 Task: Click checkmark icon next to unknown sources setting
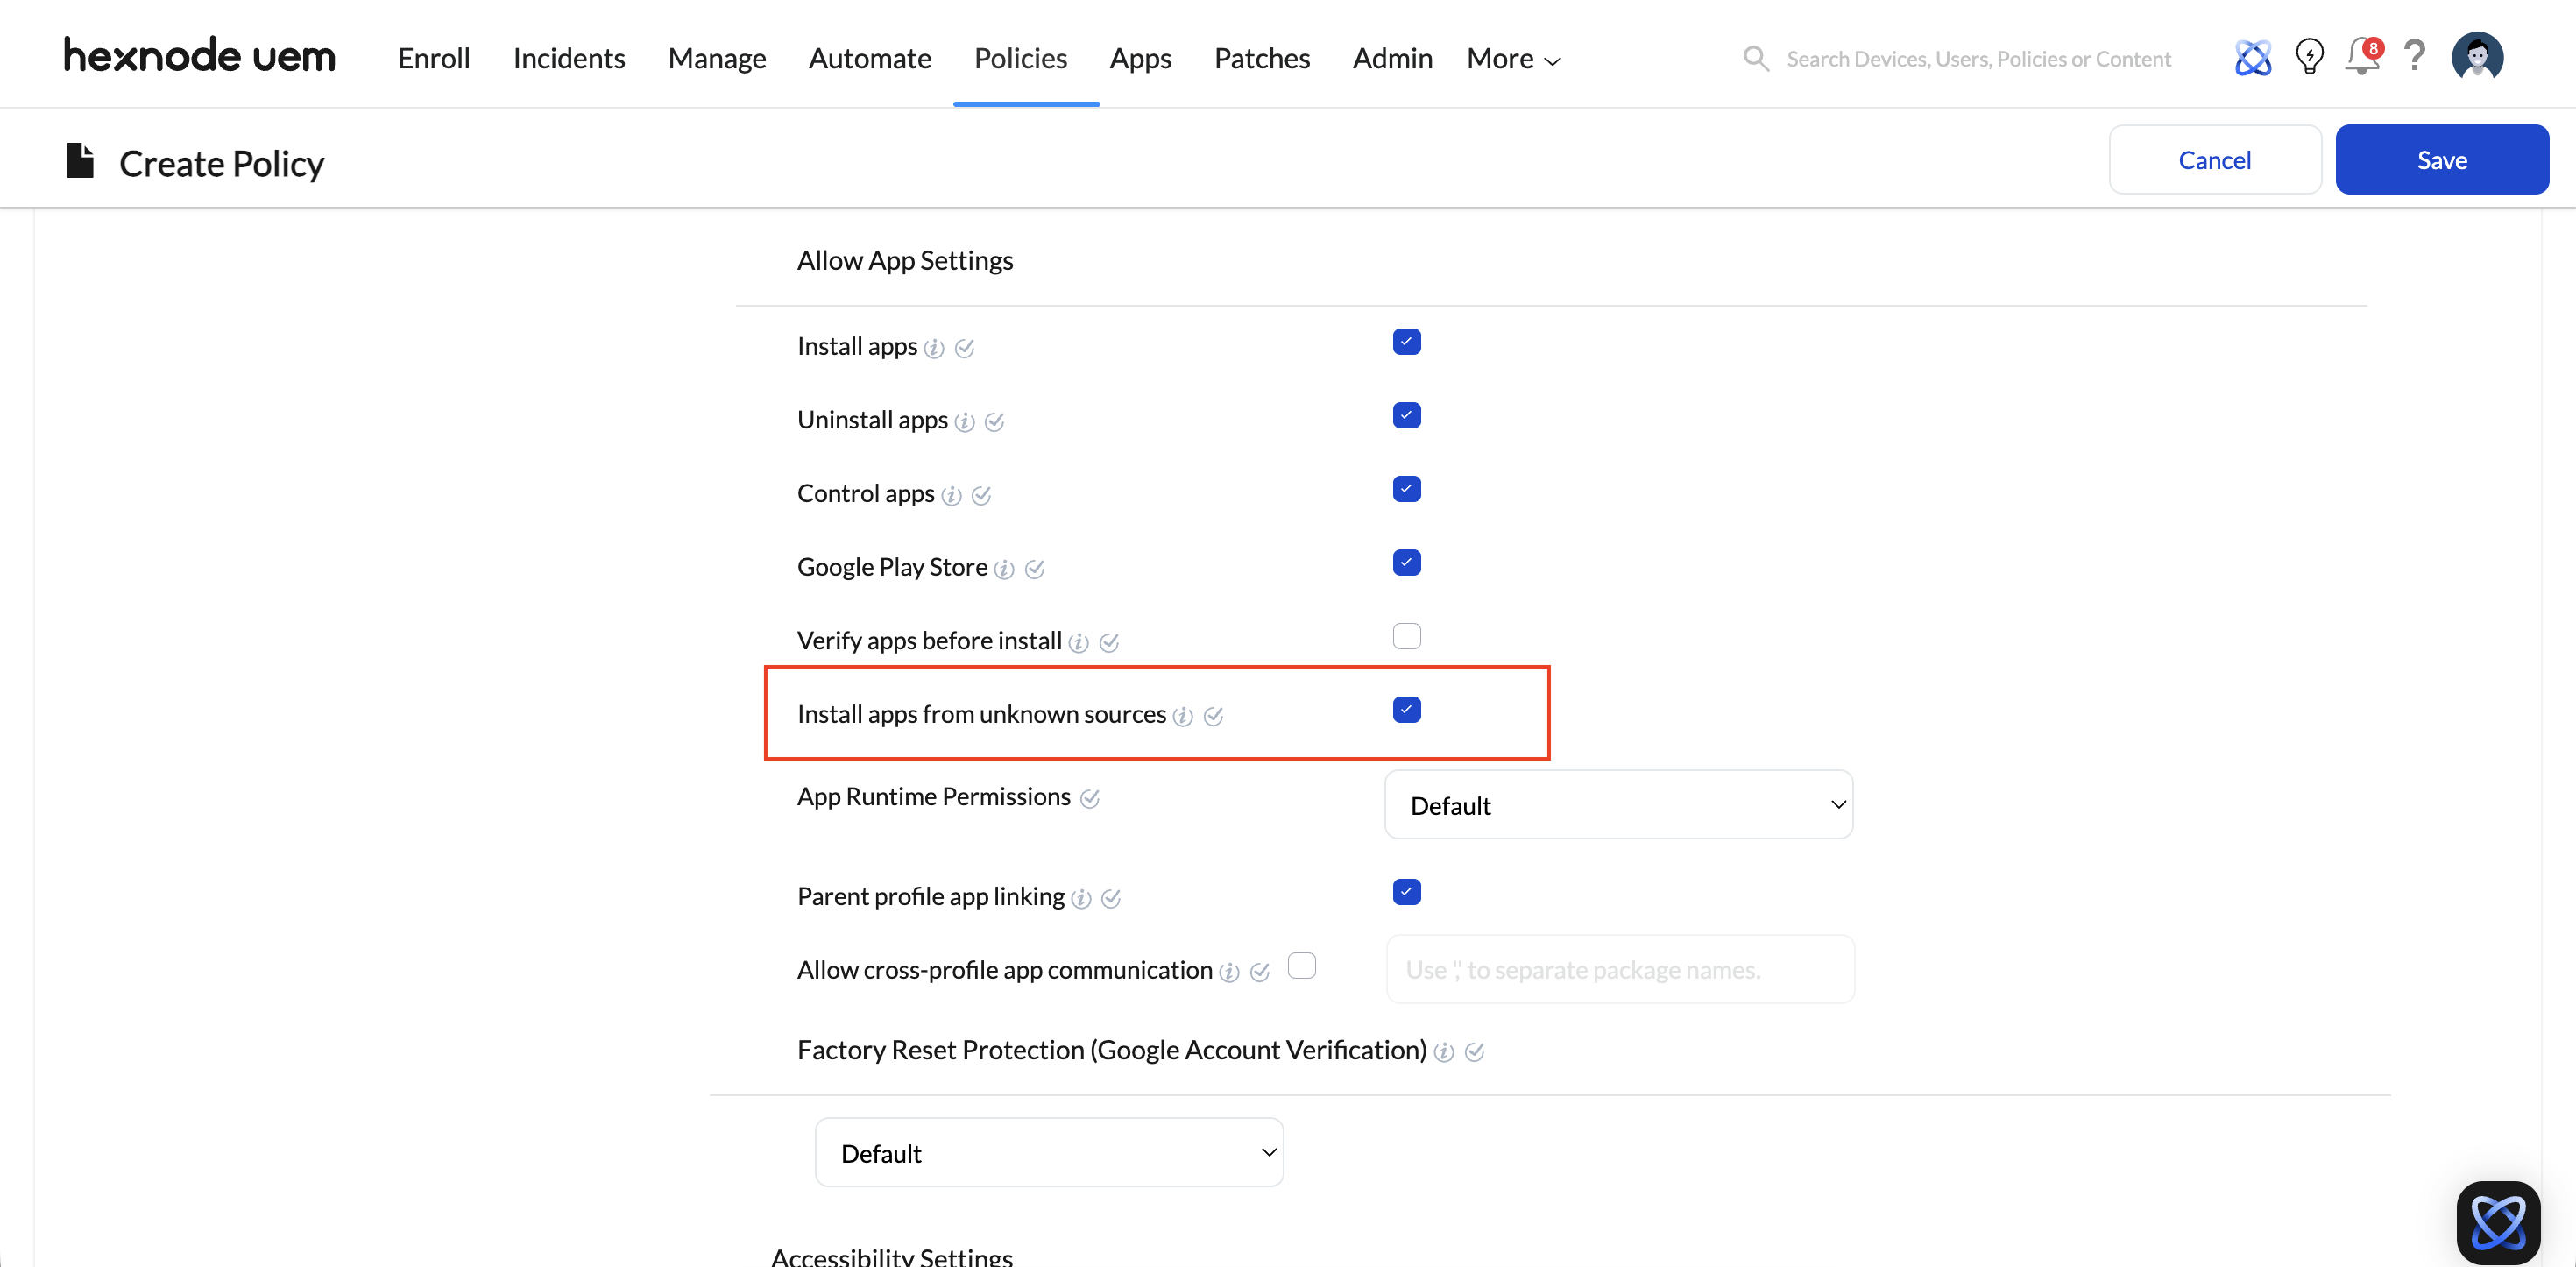tap(1213, 716)
